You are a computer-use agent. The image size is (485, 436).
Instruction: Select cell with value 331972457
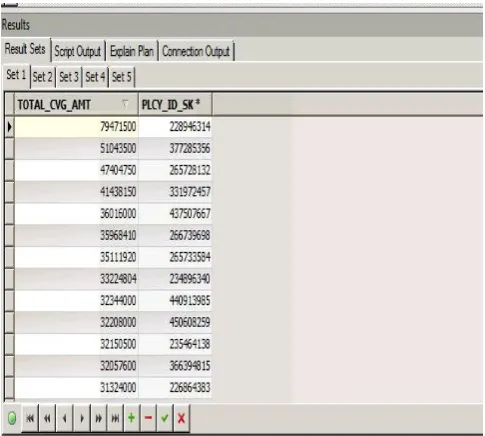pyautogui.click(x=175, y=192)
